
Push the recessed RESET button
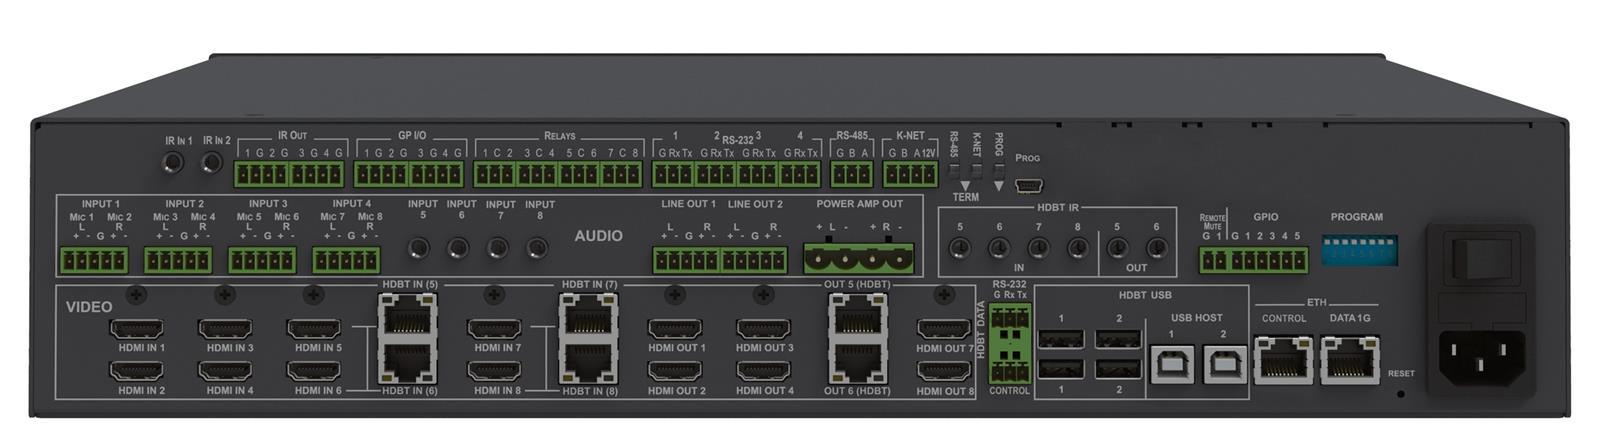click(1400, 393)
